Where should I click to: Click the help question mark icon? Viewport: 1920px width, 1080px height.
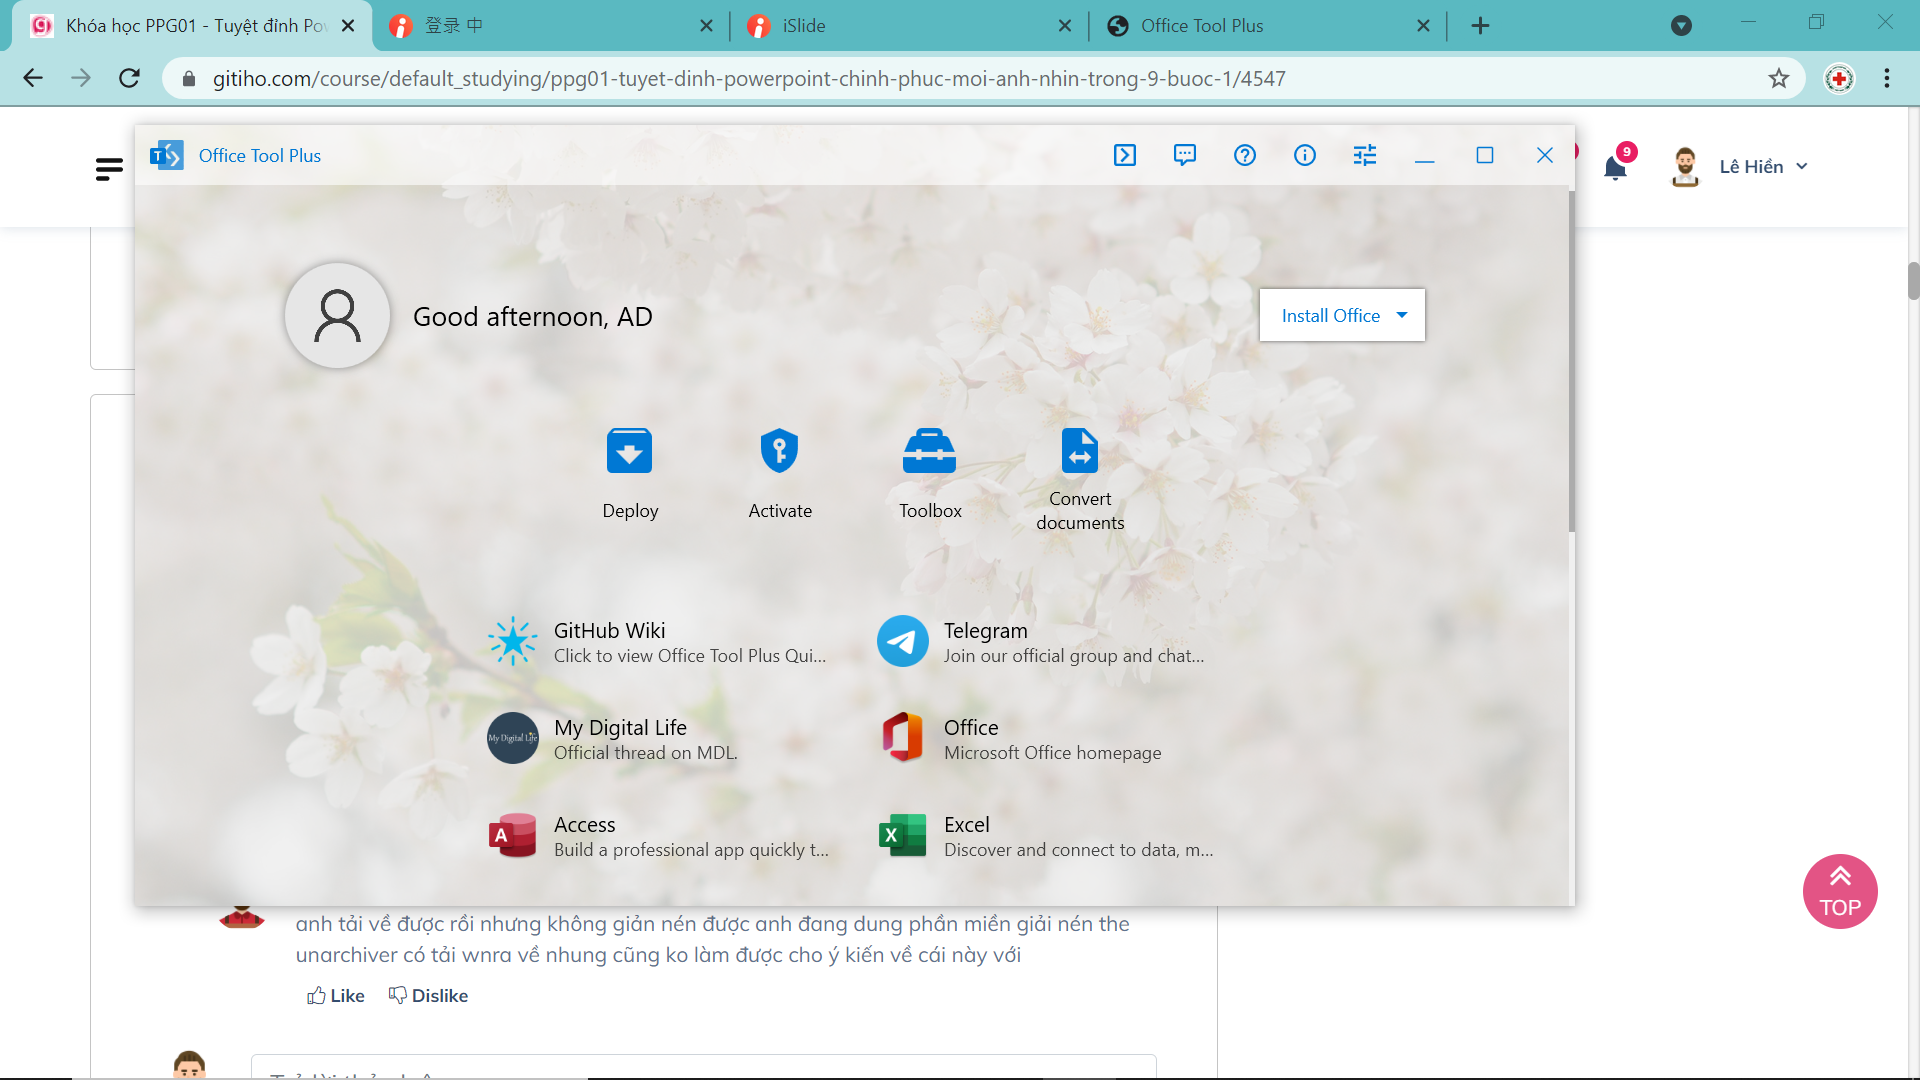tap(1245, 155)
